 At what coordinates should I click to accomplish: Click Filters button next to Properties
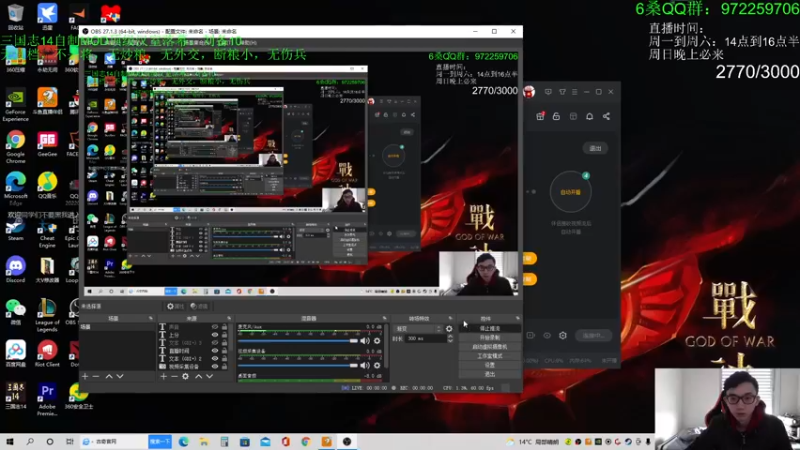pos(199,306)
